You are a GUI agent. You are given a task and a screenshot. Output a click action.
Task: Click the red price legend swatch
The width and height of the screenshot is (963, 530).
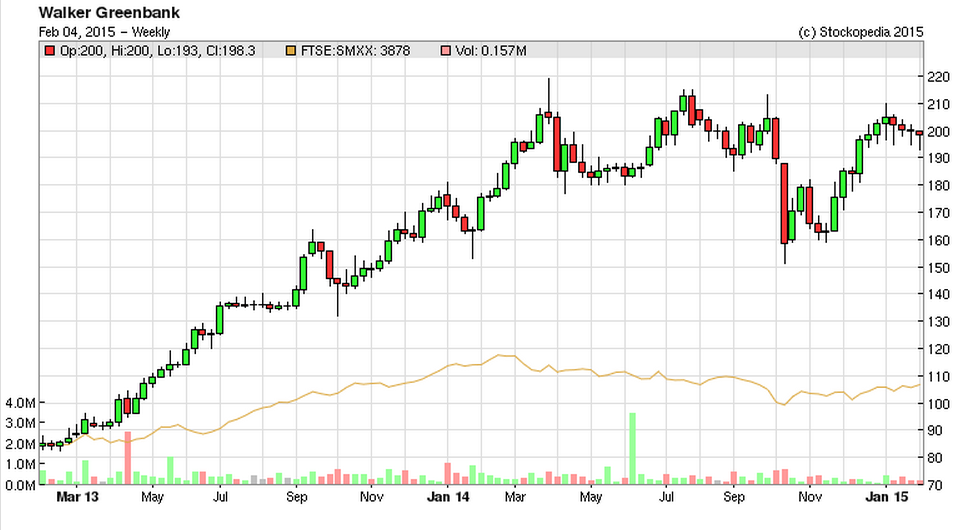(x=50, y=51)
